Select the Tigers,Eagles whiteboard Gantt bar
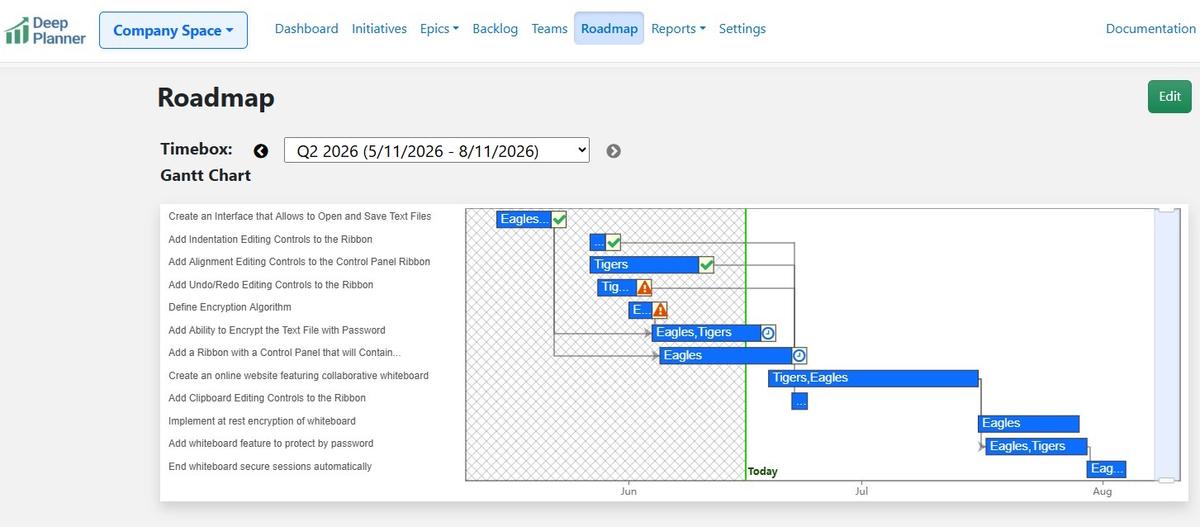 point(873,378)
